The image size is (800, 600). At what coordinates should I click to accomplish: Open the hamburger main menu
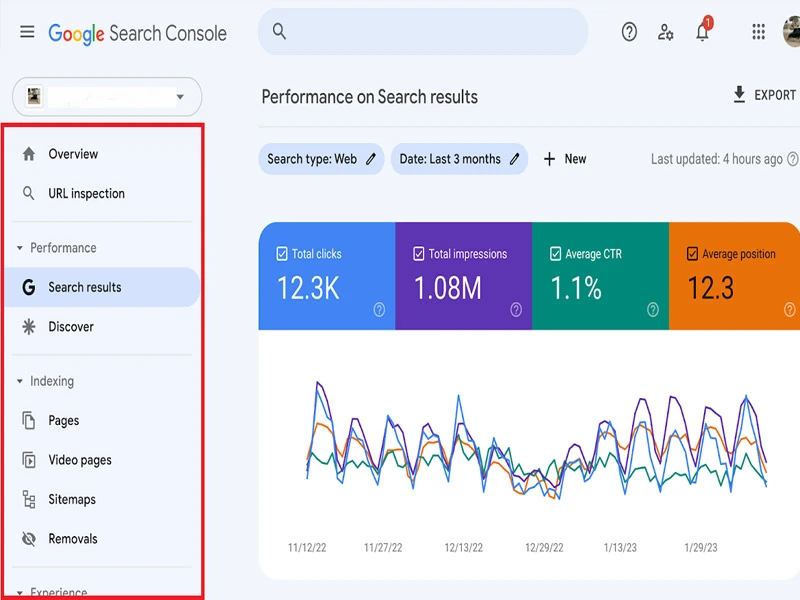tap(27, 32)
